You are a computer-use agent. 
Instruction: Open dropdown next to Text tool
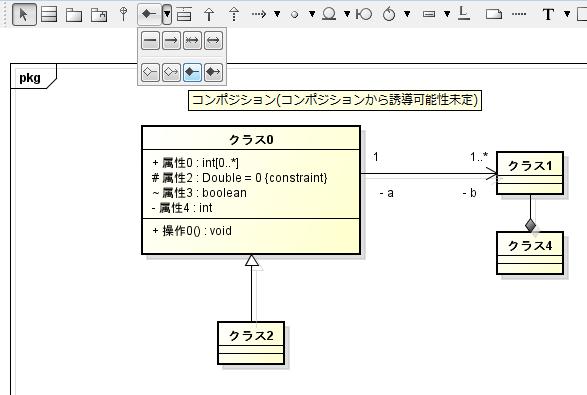point(567,15)
